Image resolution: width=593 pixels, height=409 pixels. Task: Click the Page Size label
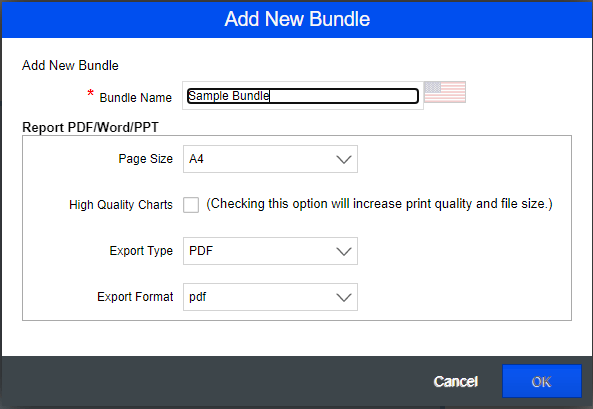pos(146,159)
